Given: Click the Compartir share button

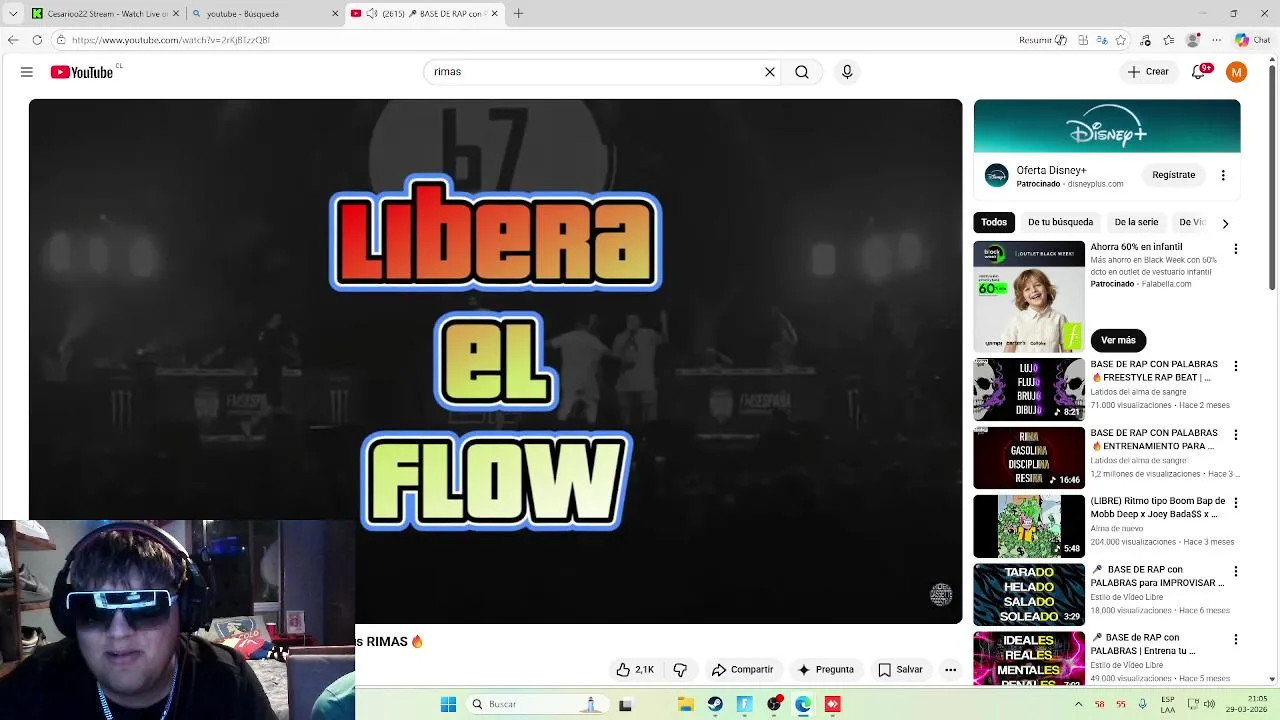Looking at the screenshot, I should (x=742, y=670).
